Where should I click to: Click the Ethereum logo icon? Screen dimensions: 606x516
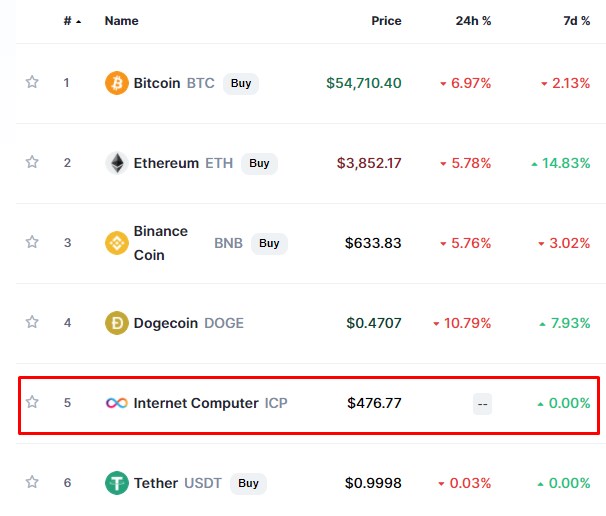pos(117,163)
